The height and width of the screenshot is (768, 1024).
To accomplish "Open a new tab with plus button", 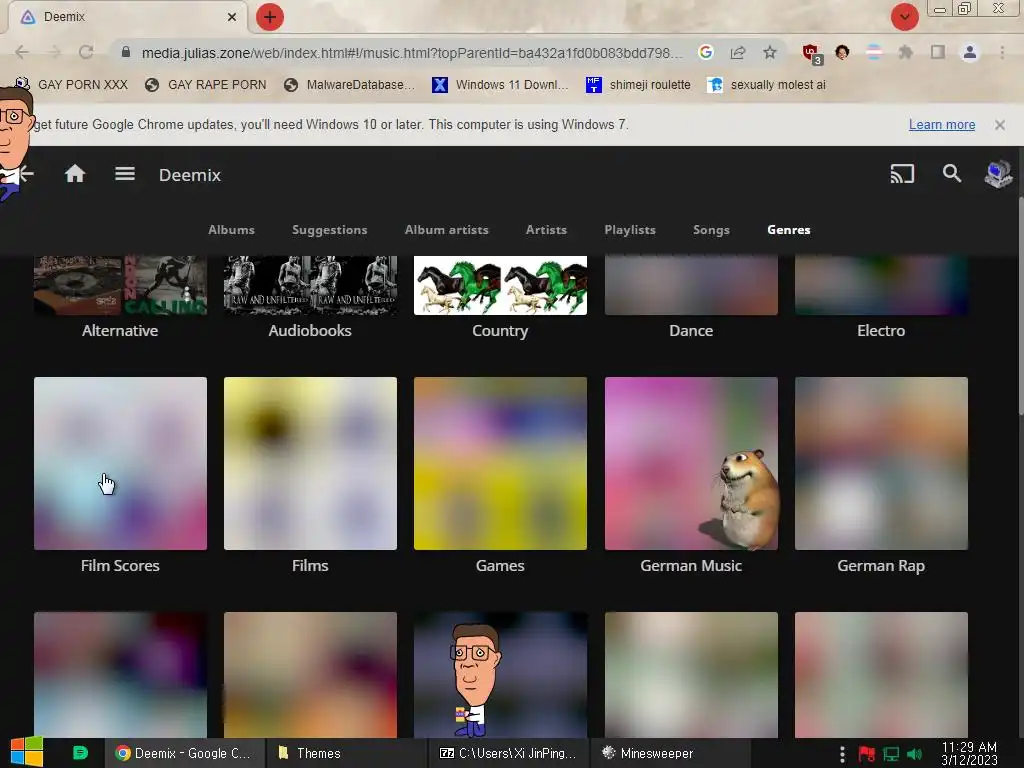I will click(270, 17).
